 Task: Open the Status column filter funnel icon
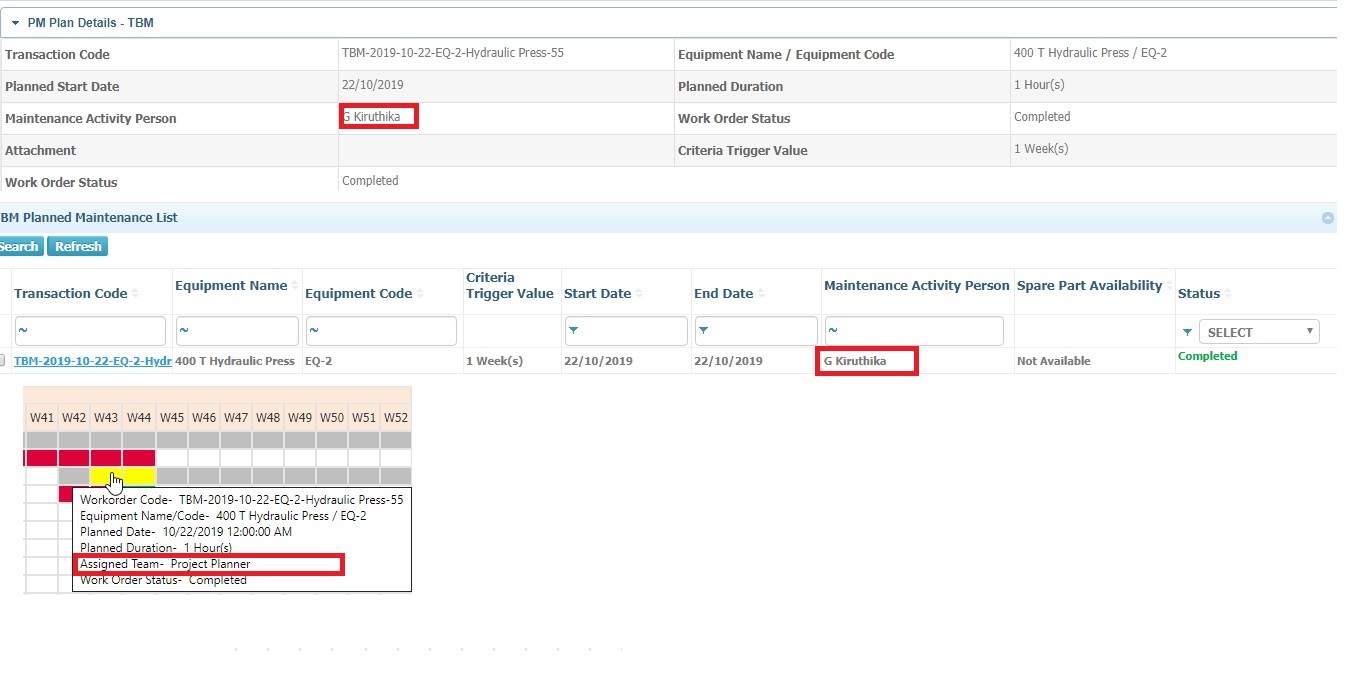coord(1187,332)
